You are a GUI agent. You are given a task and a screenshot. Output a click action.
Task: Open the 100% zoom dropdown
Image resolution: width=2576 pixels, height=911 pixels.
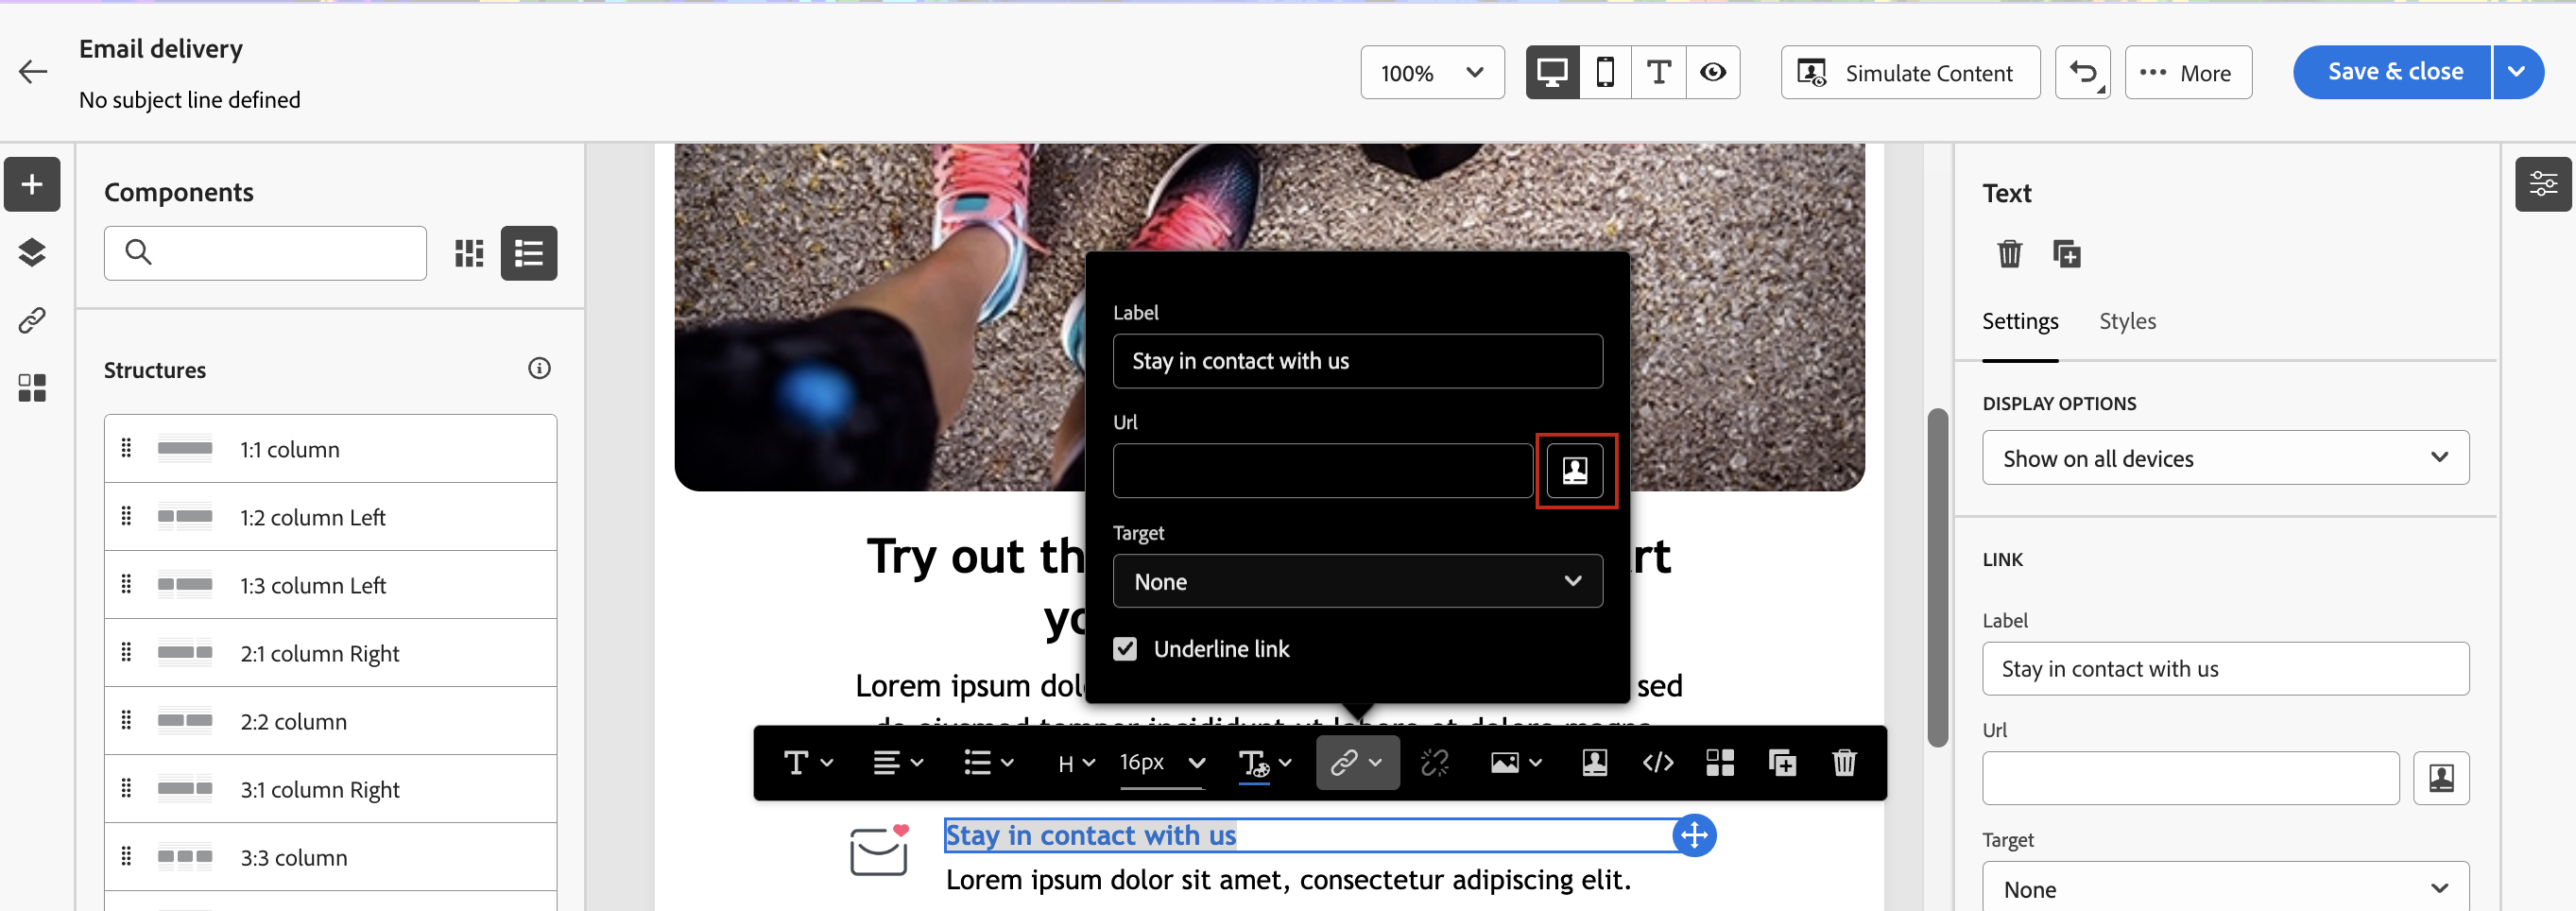click(x=1432, y=72)
